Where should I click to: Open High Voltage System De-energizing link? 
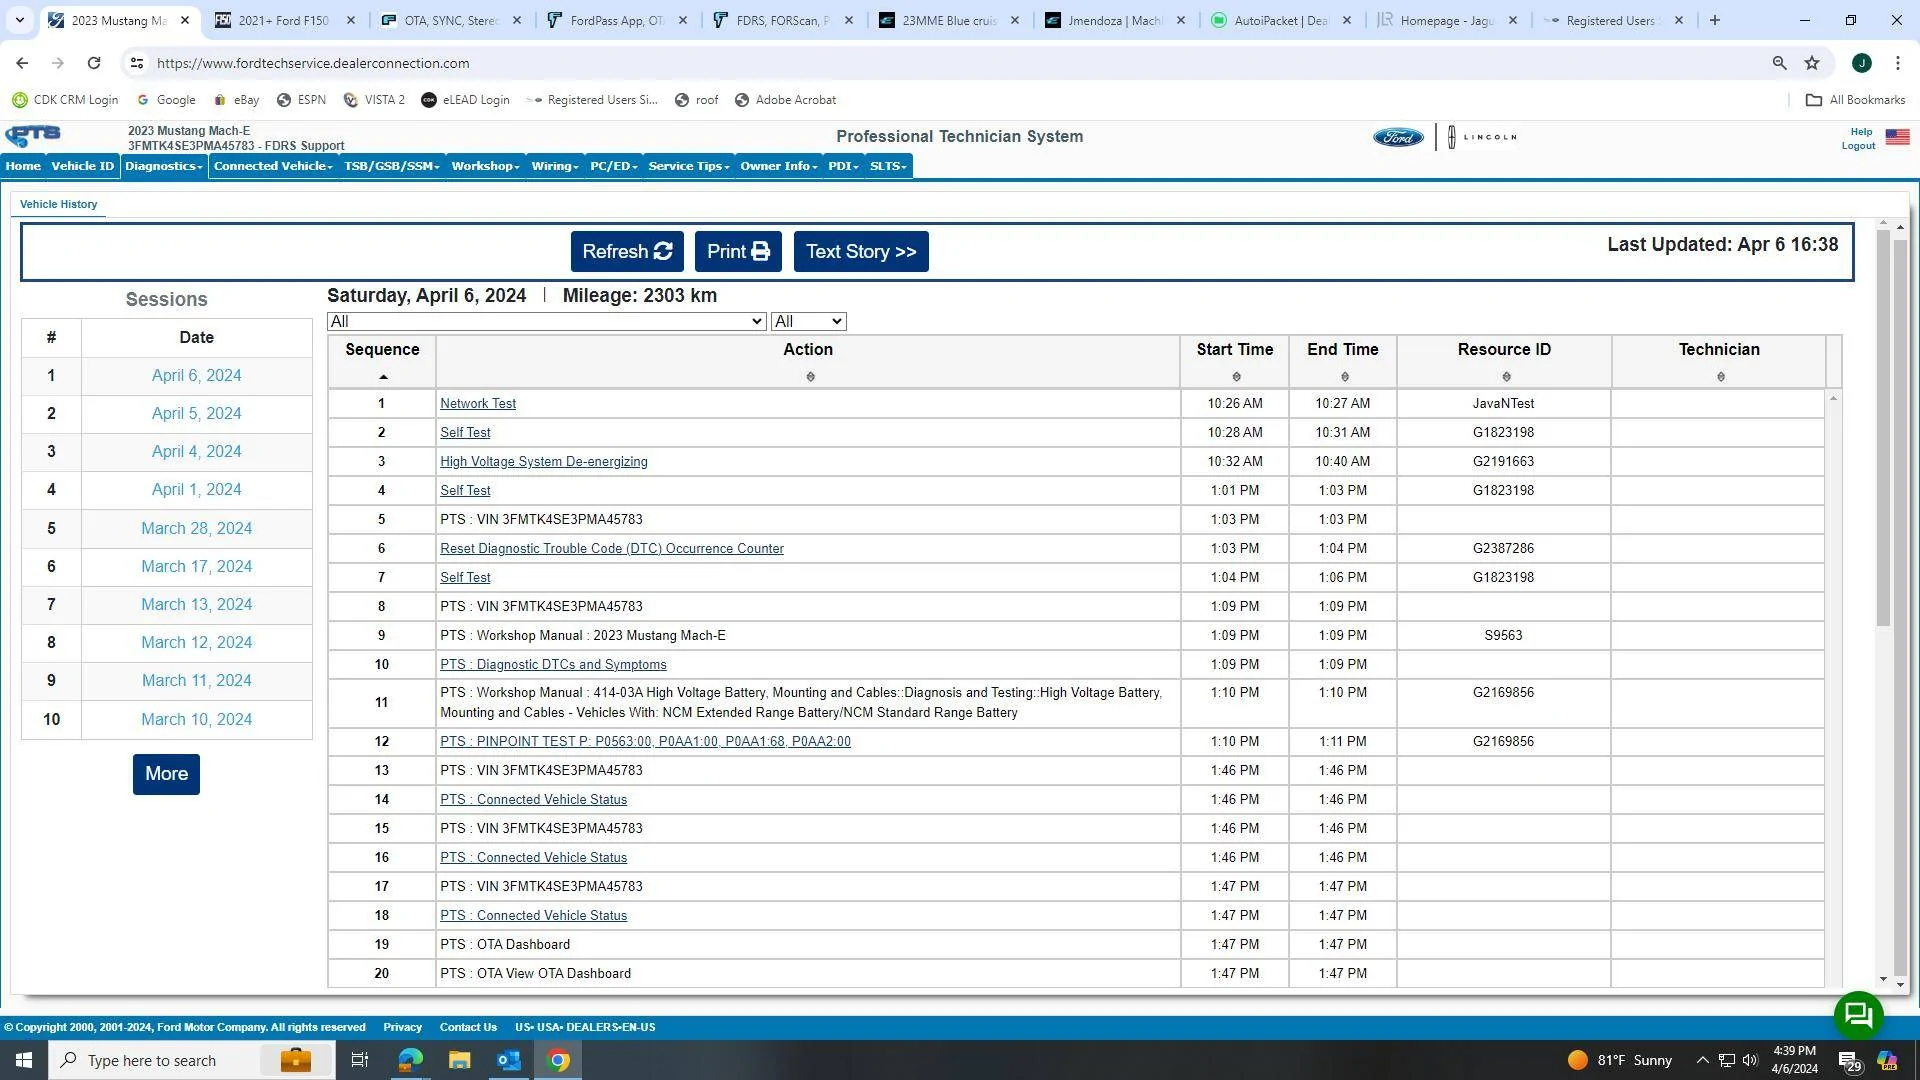click(544, 462)
